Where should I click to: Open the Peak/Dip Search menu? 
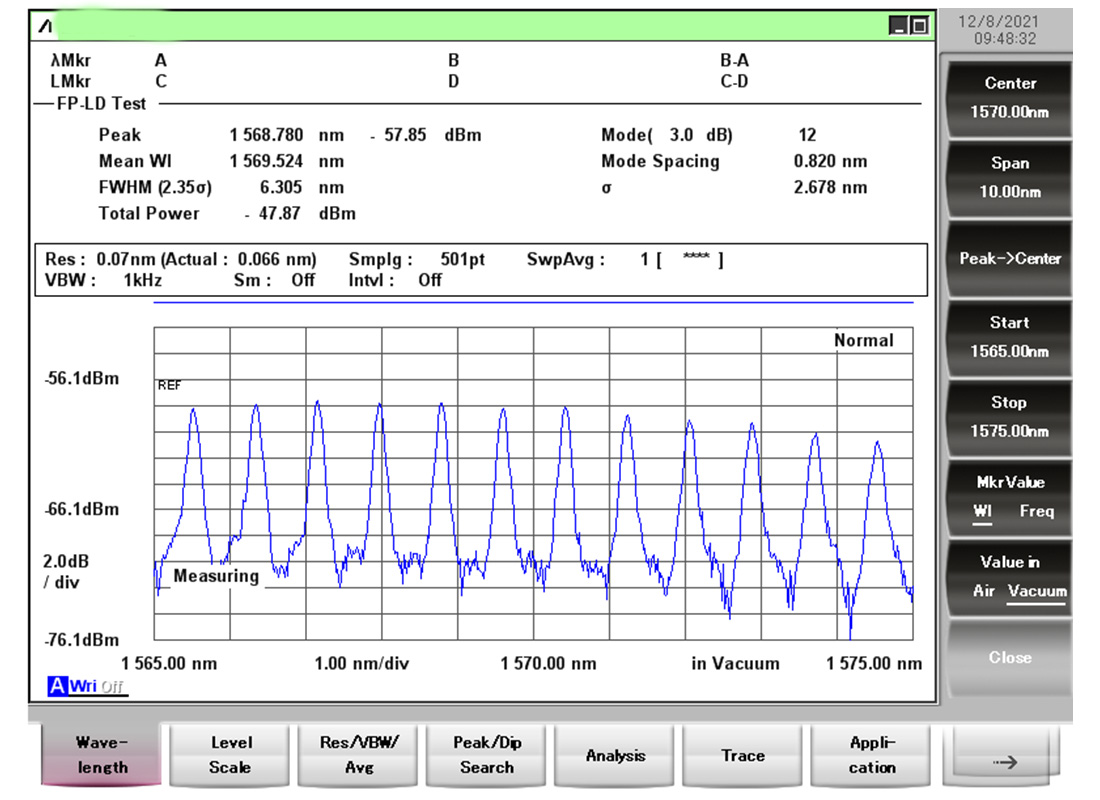487,755
